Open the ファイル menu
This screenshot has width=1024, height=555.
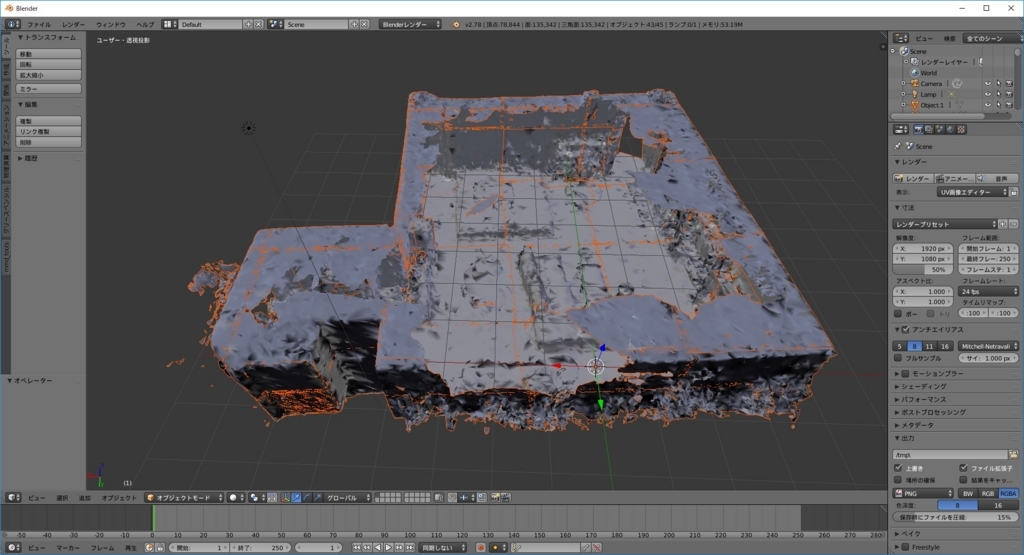coord(38,23)
